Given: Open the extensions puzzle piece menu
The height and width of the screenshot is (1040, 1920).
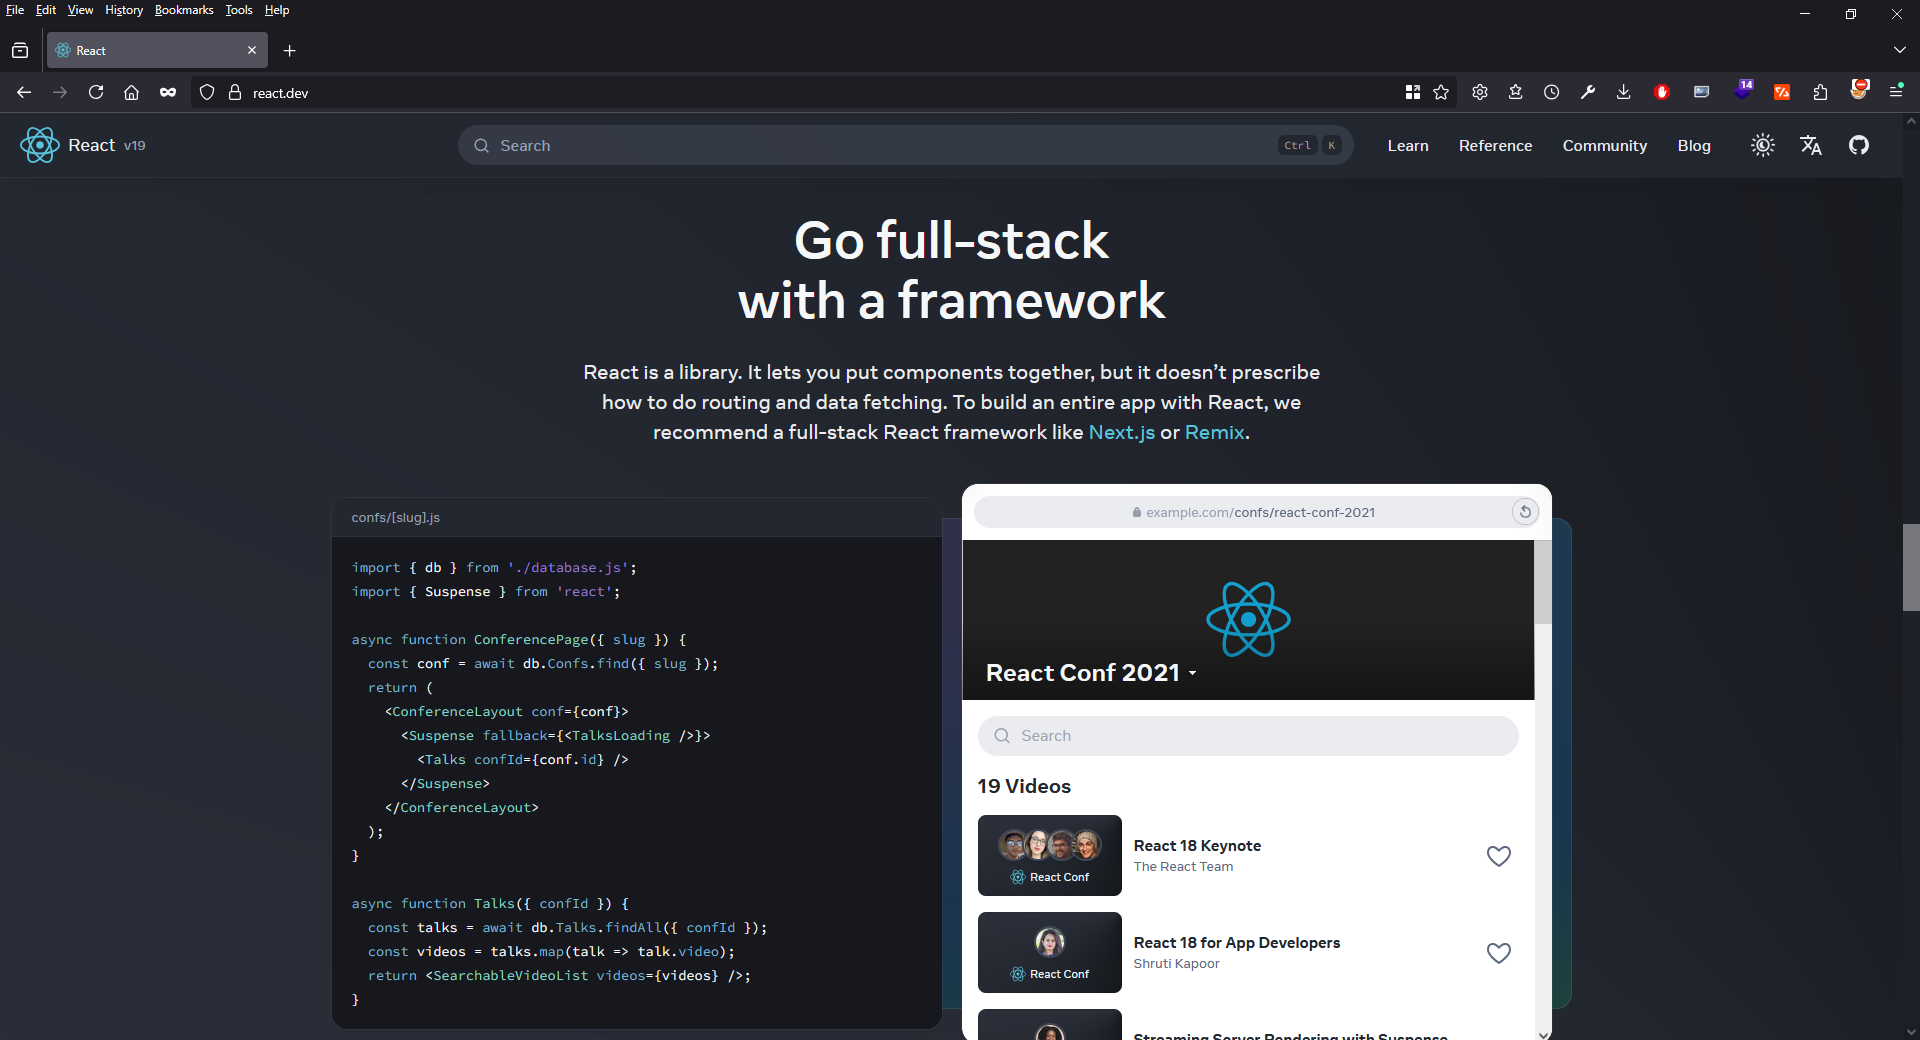Looking at the screenshot, I should [x=1820, y=92].
